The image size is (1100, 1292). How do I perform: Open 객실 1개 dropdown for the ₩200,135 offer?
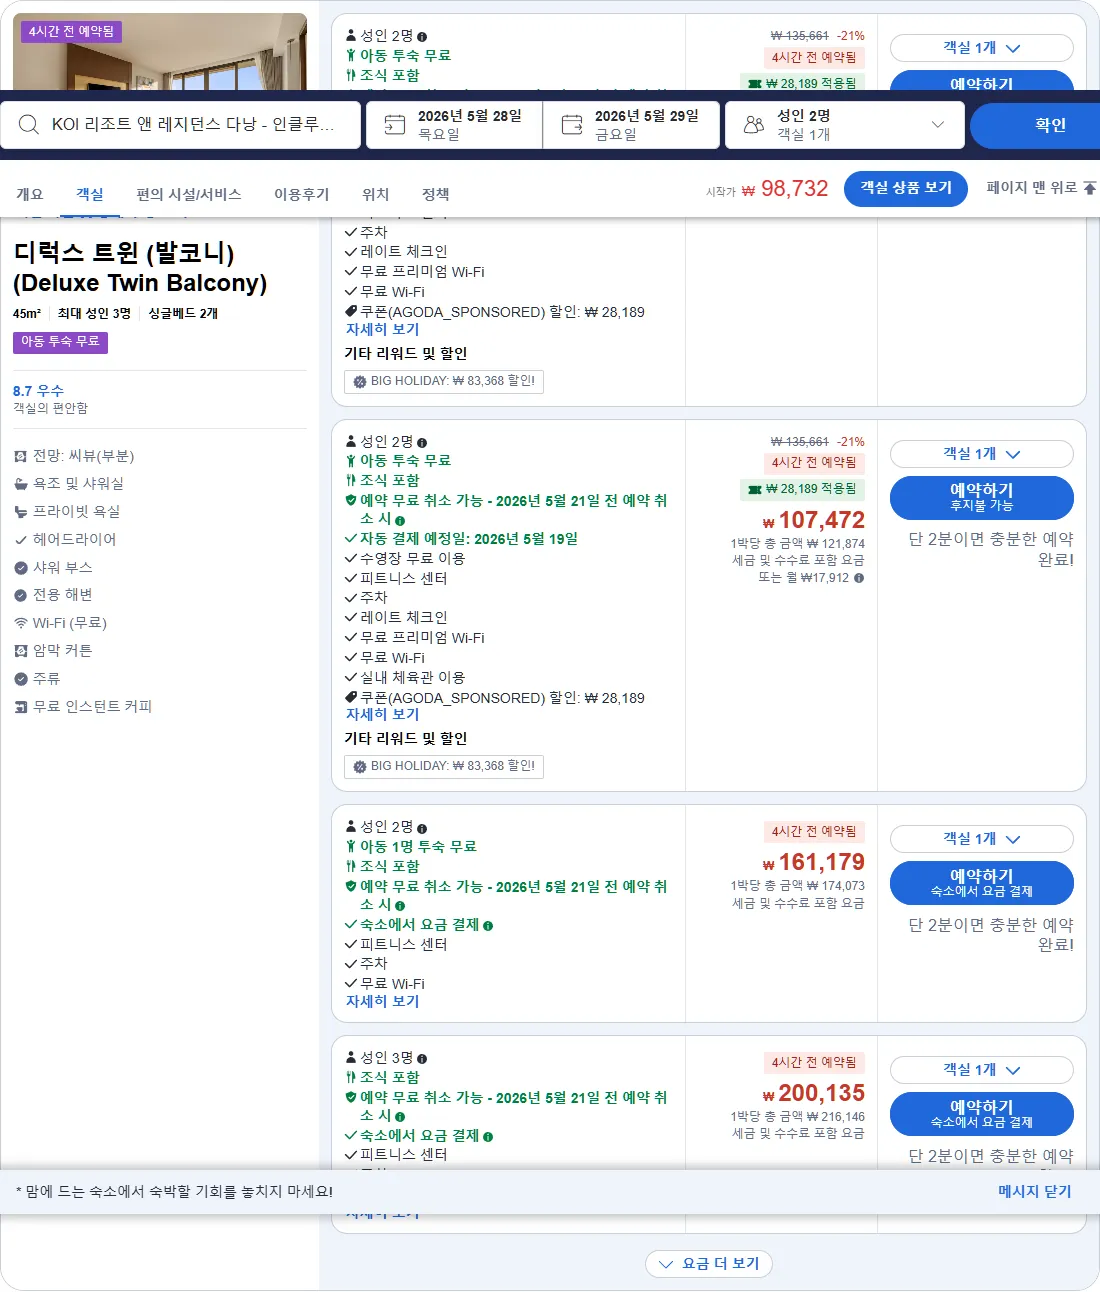982,1070
